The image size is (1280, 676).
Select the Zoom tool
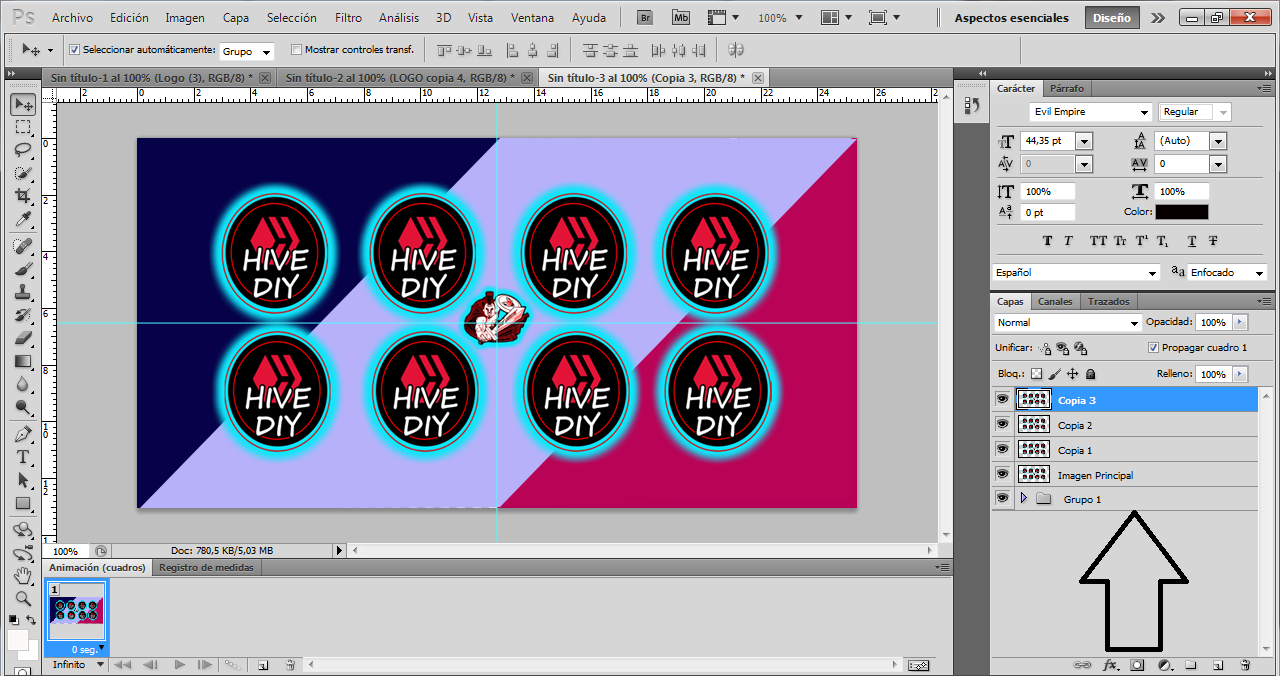pyautogui.click(x=23, y=598)
